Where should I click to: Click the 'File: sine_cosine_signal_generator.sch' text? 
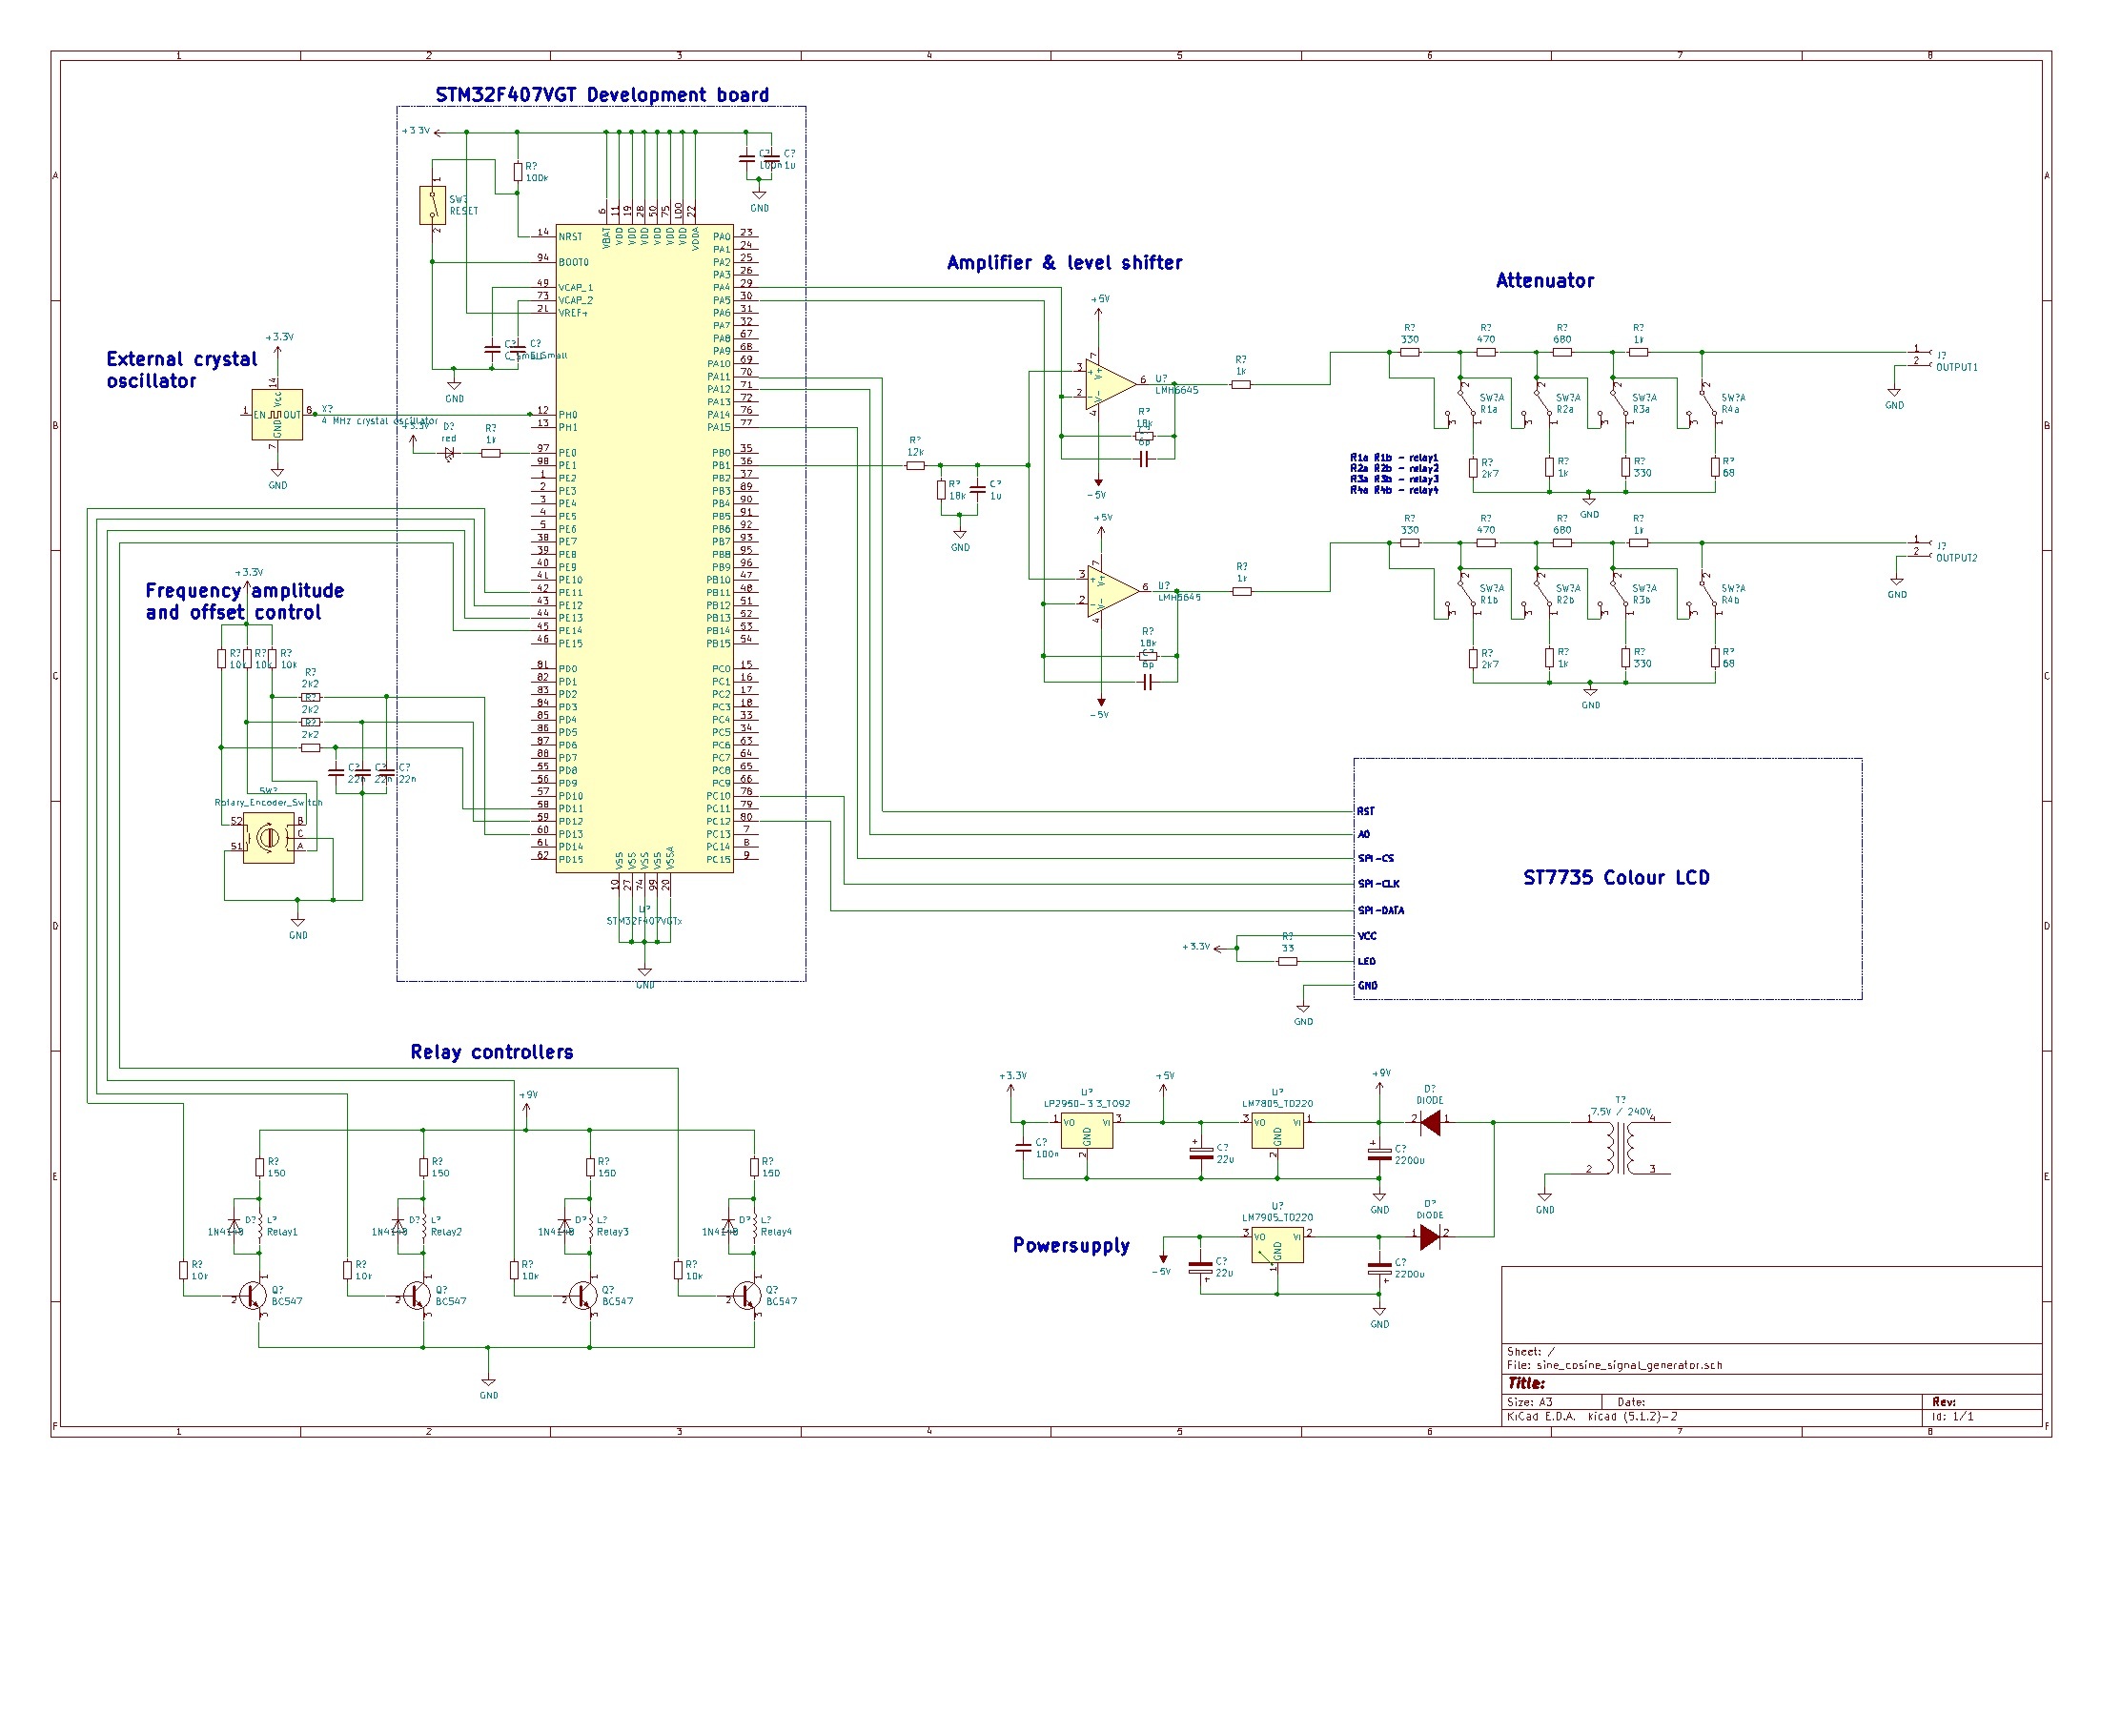1614,1365
